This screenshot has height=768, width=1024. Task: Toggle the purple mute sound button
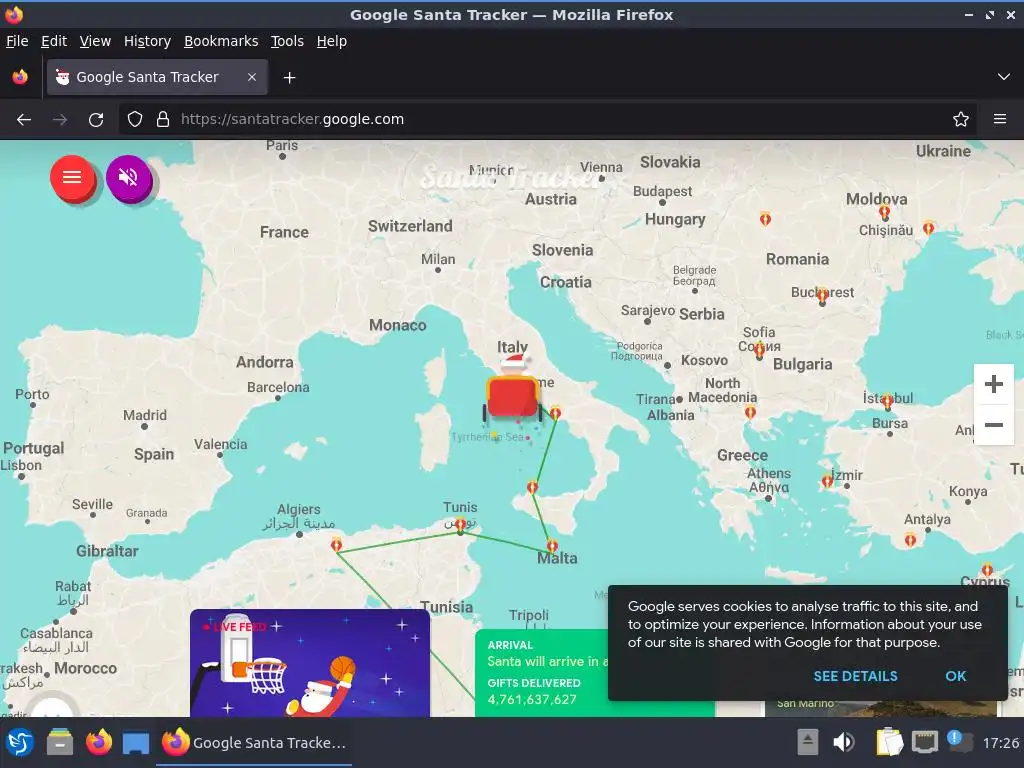coord(129,177)
